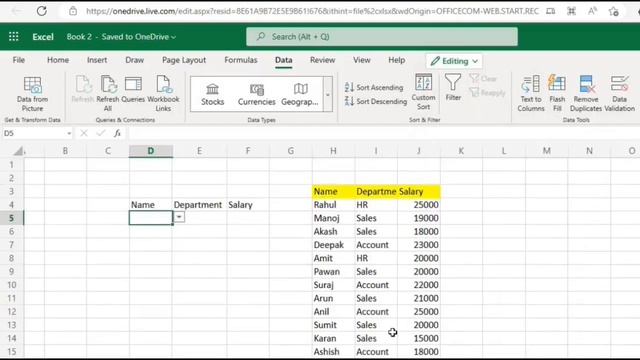Click the Excel app name link
Viewport: 640px width, 360px height.
43,37
